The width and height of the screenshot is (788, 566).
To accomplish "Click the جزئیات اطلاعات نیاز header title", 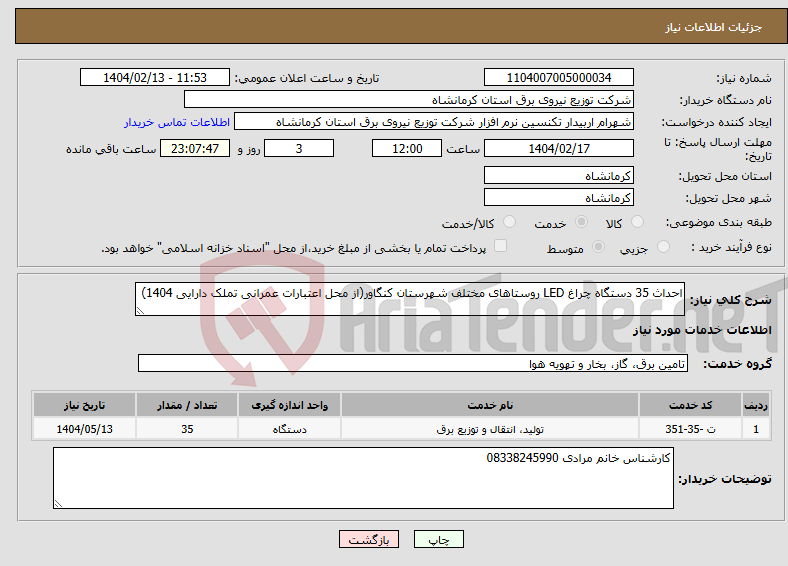I will (714, 27).
